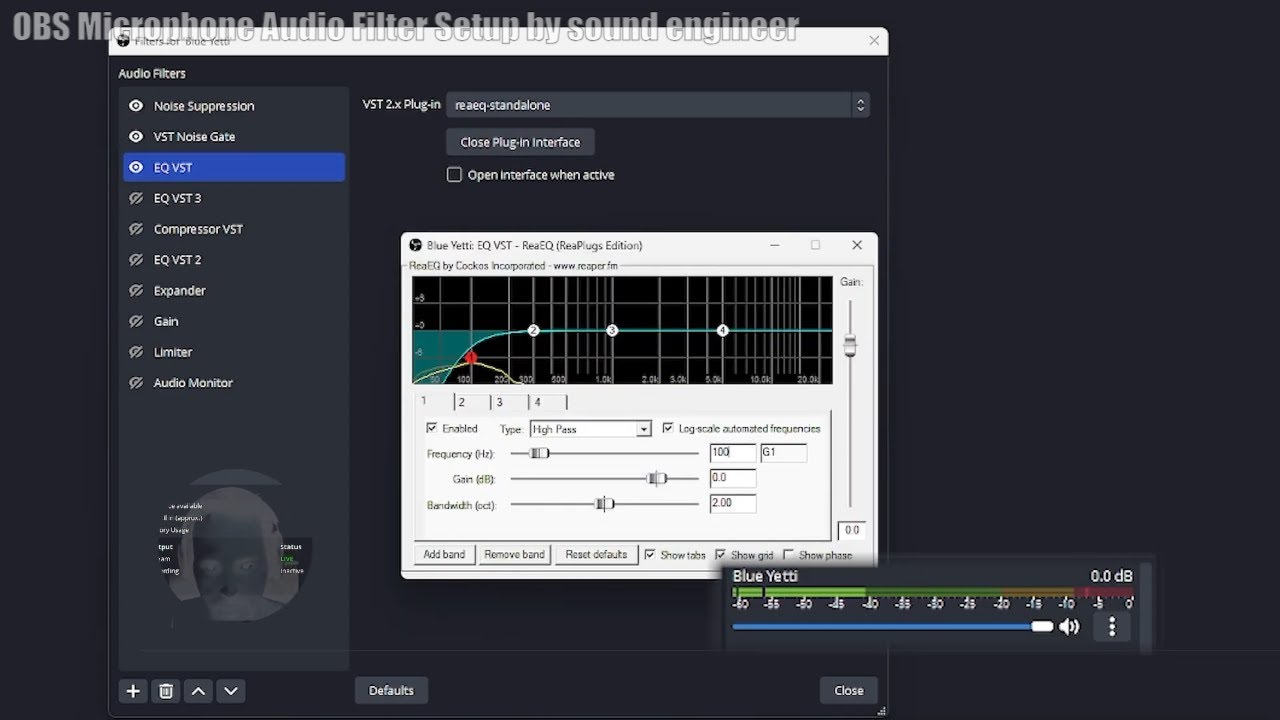Select the Compressor VST filter
Image resolution: width=1280 pixels, height=720 pixels.
point(234,229)
